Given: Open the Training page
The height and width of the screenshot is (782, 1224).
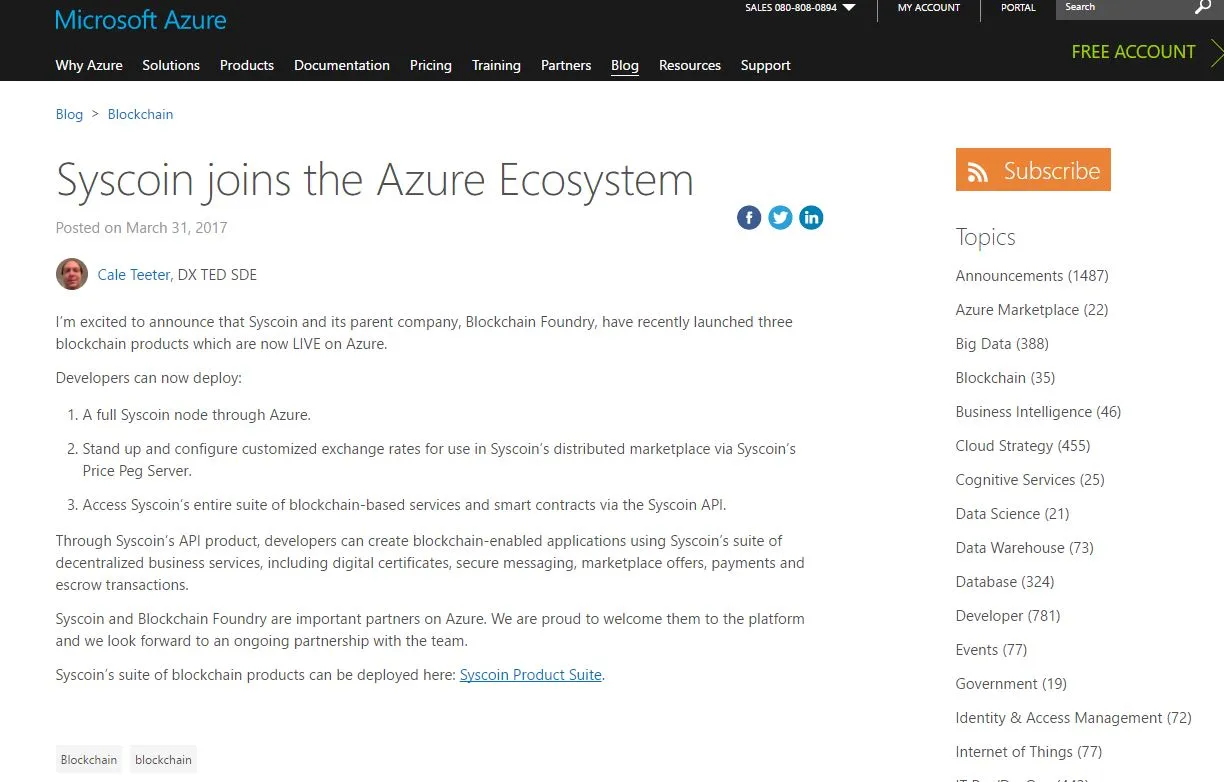Looking at the screenshot, I should tap(496, 65).
